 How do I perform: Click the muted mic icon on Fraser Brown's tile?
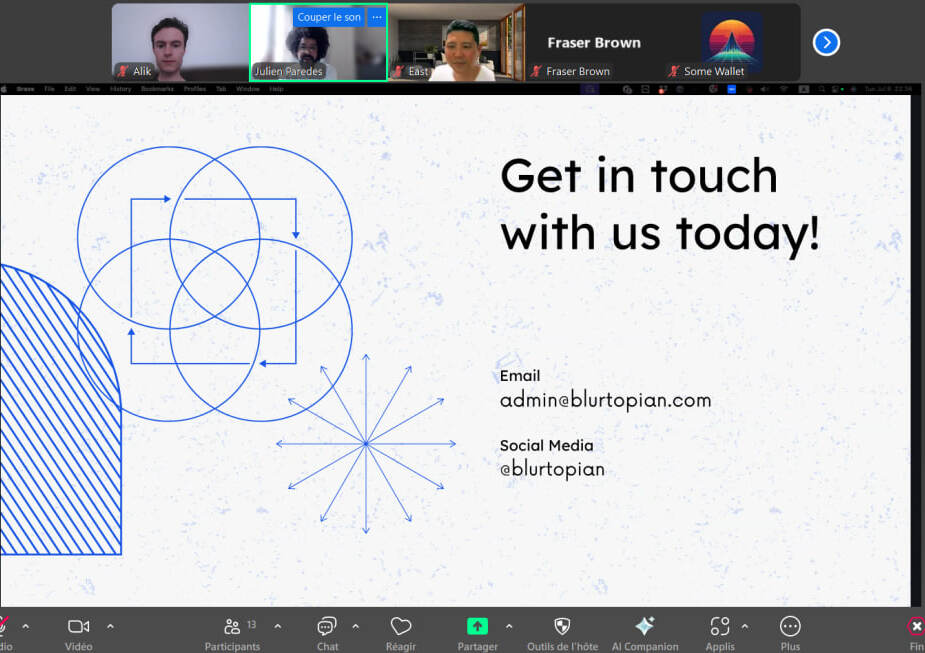(x=536, y=71)
